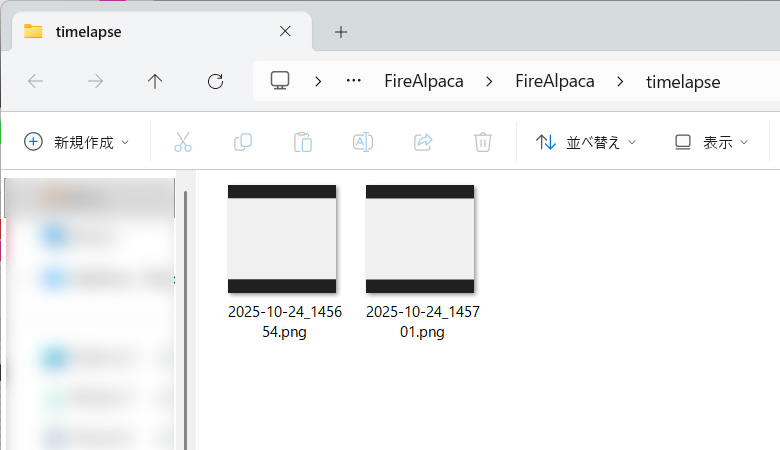Expand the hidden breadcrumb path ellipsis
The height and width of the screenshot is (450, 780).
click(x=353, y=81)
